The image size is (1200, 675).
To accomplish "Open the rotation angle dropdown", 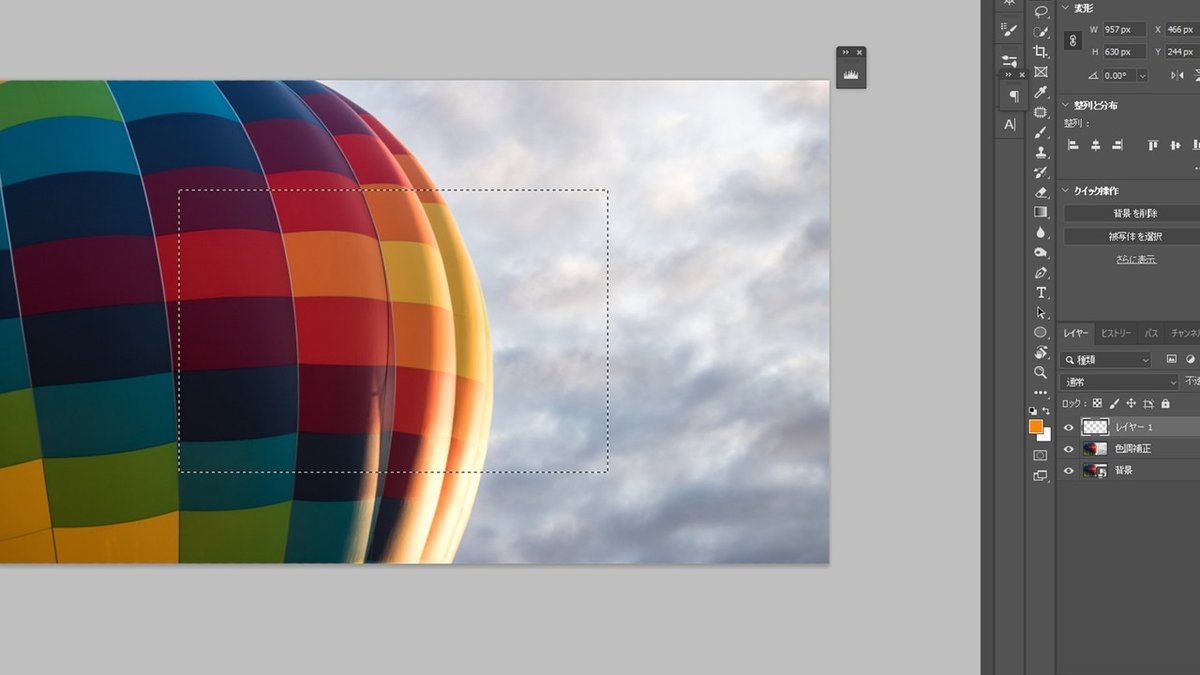I will coord(1142,75).
